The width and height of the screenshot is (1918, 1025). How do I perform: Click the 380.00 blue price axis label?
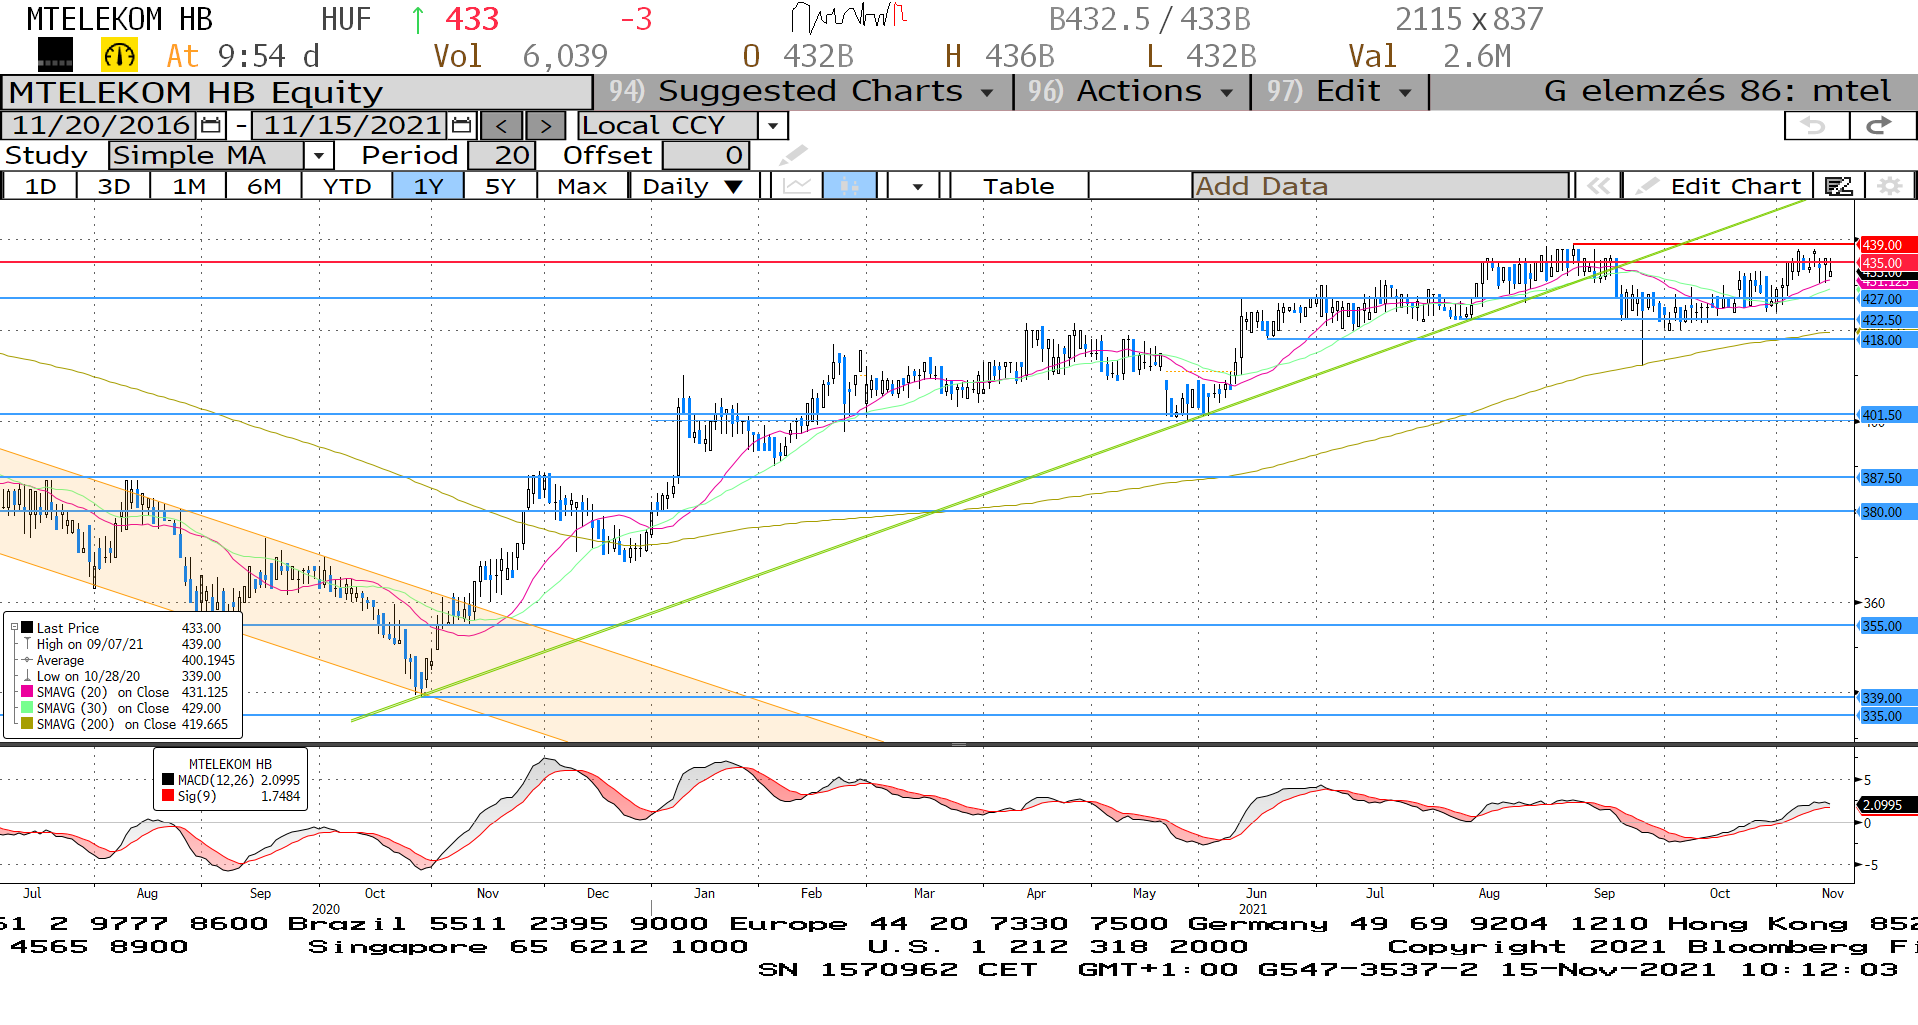(x=1886, y=512)
